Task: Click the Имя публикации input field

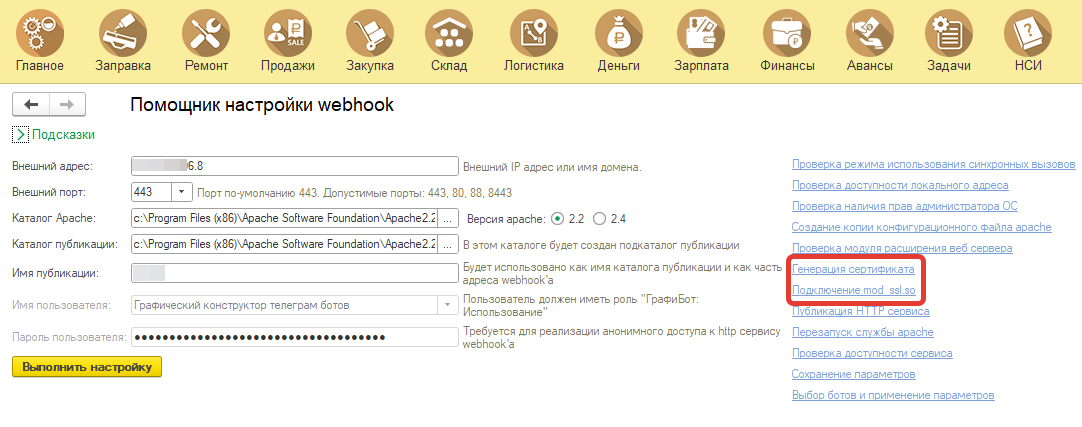Action: point(294,271)
